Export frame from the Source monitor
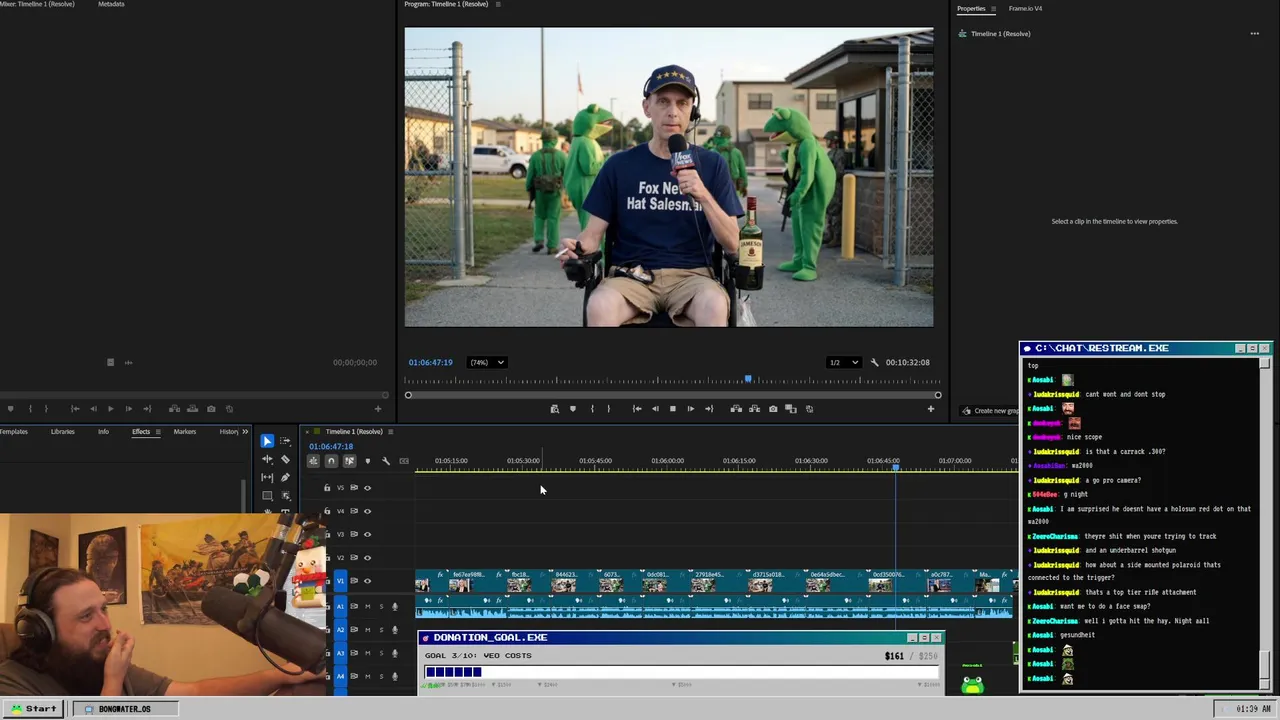 pos(211,408)
